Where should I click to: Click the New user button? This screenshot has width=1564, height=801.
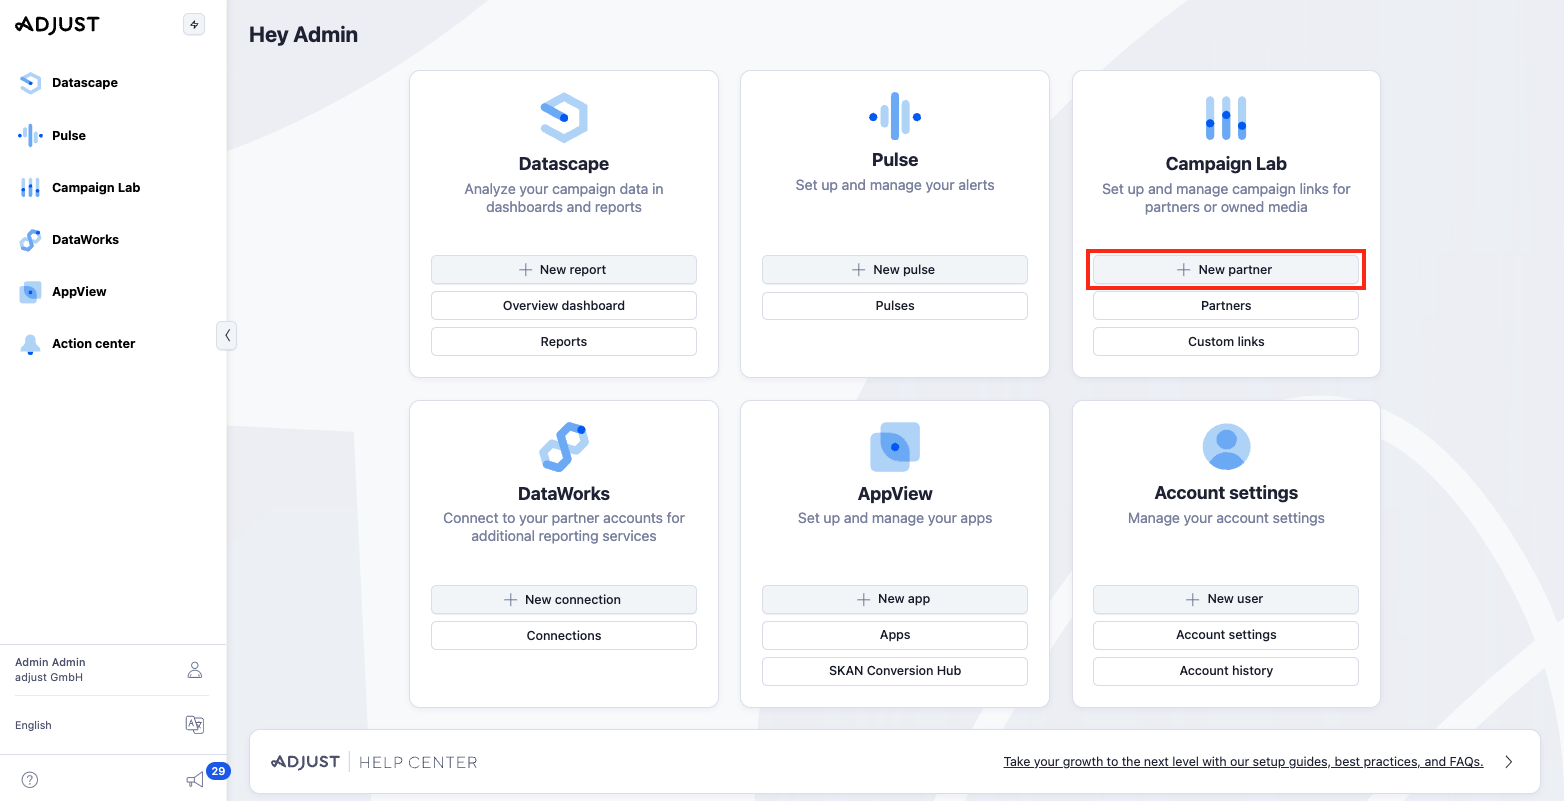[x=1226, y=599]
